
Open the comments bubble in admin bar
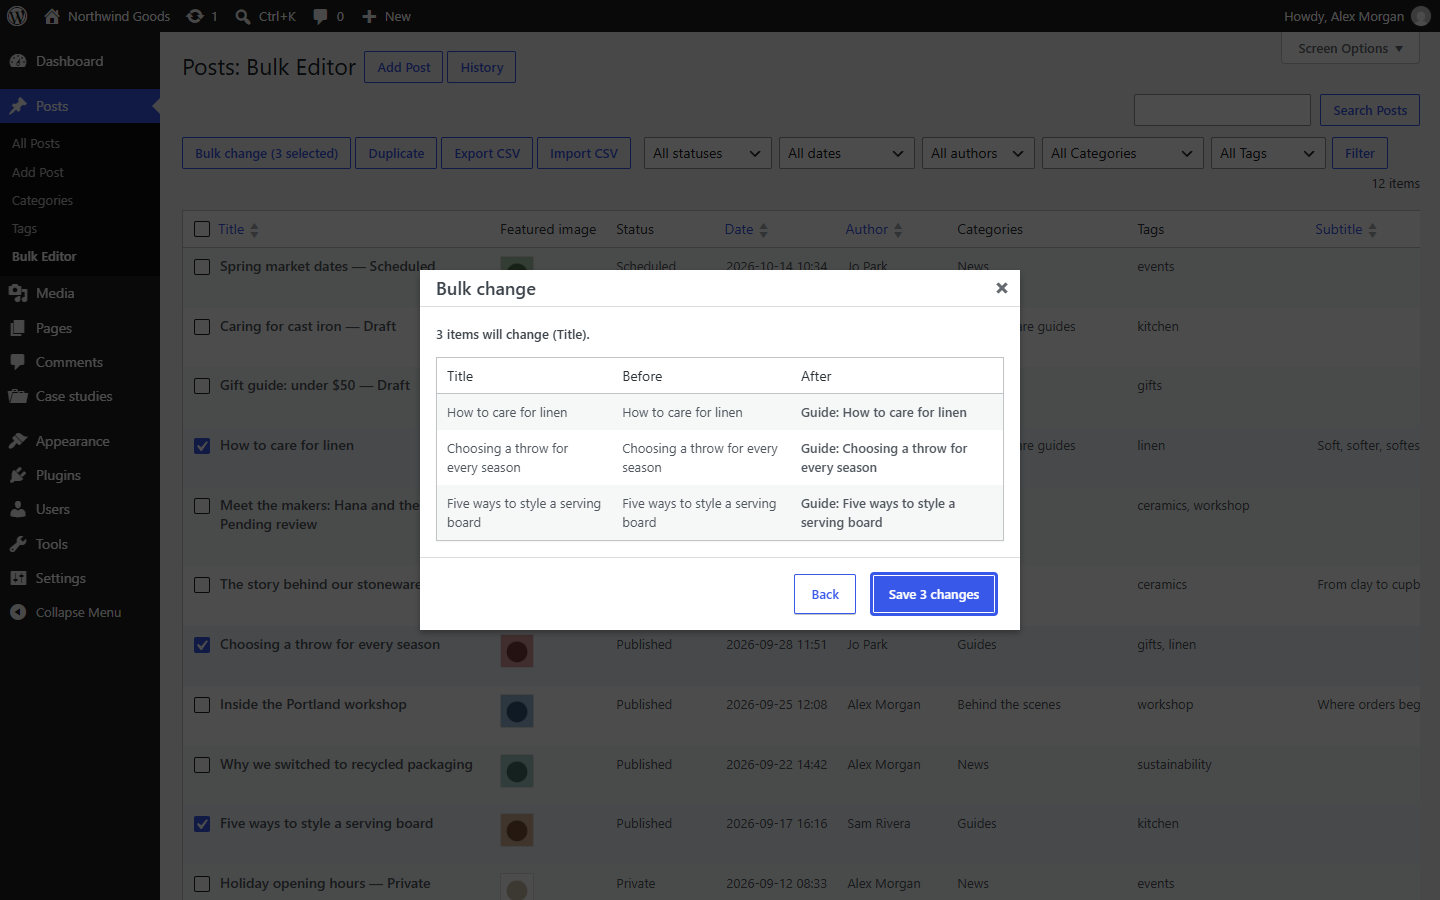click(320, 16)
